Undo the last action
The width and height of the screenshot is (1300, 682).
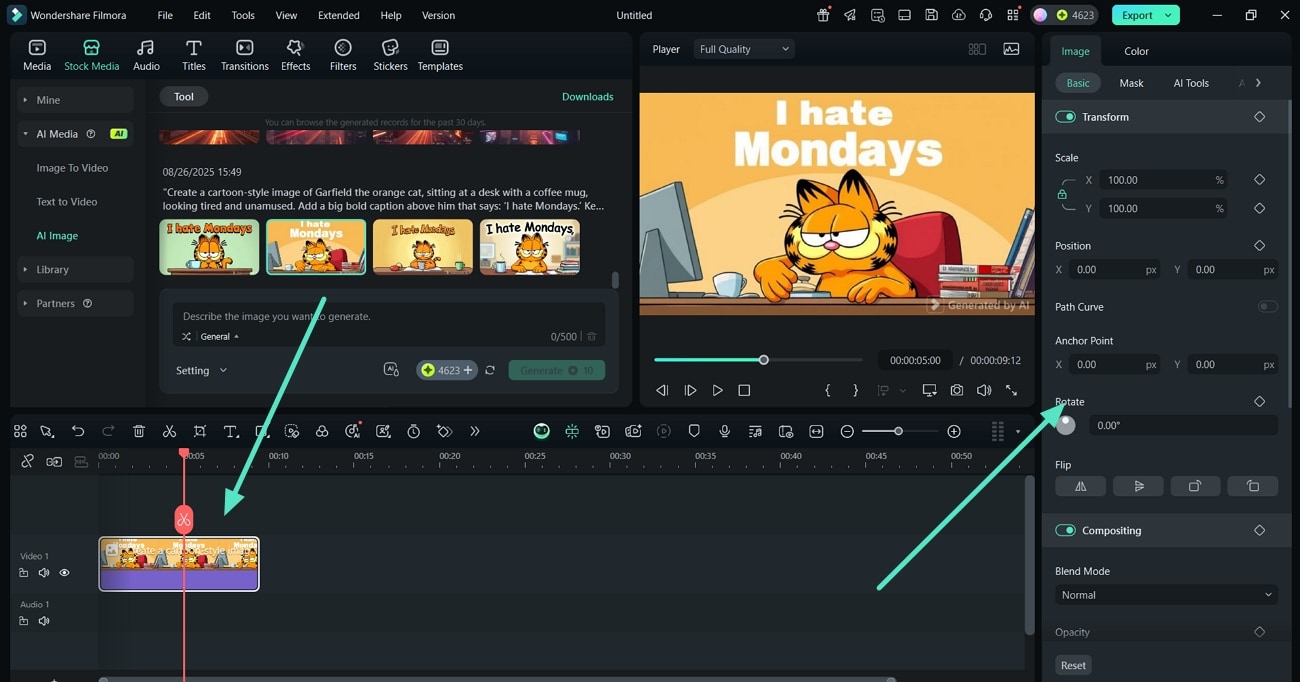click(x=78, y=431)
